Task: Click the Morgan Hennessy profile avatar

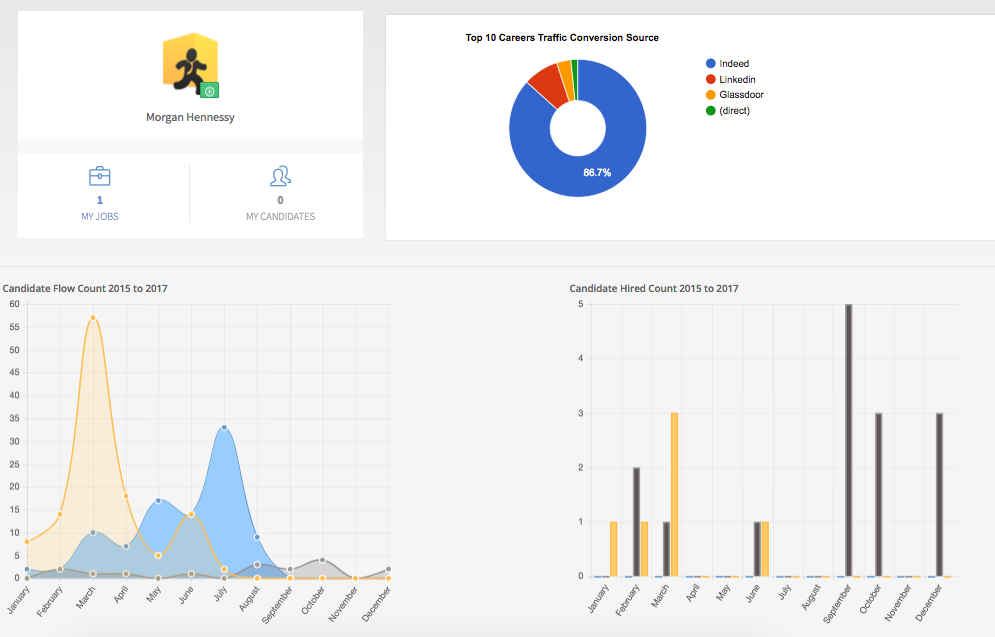Action: (x=189, y=62)
